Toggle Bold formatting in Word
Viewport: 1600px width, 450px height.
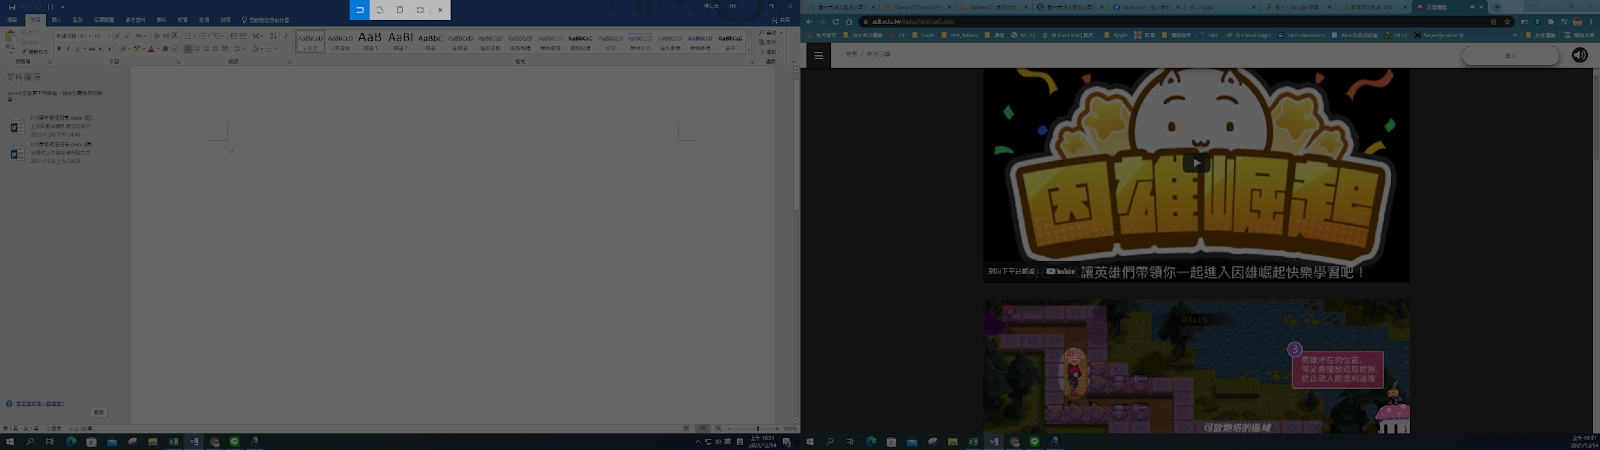coord(59,48)
